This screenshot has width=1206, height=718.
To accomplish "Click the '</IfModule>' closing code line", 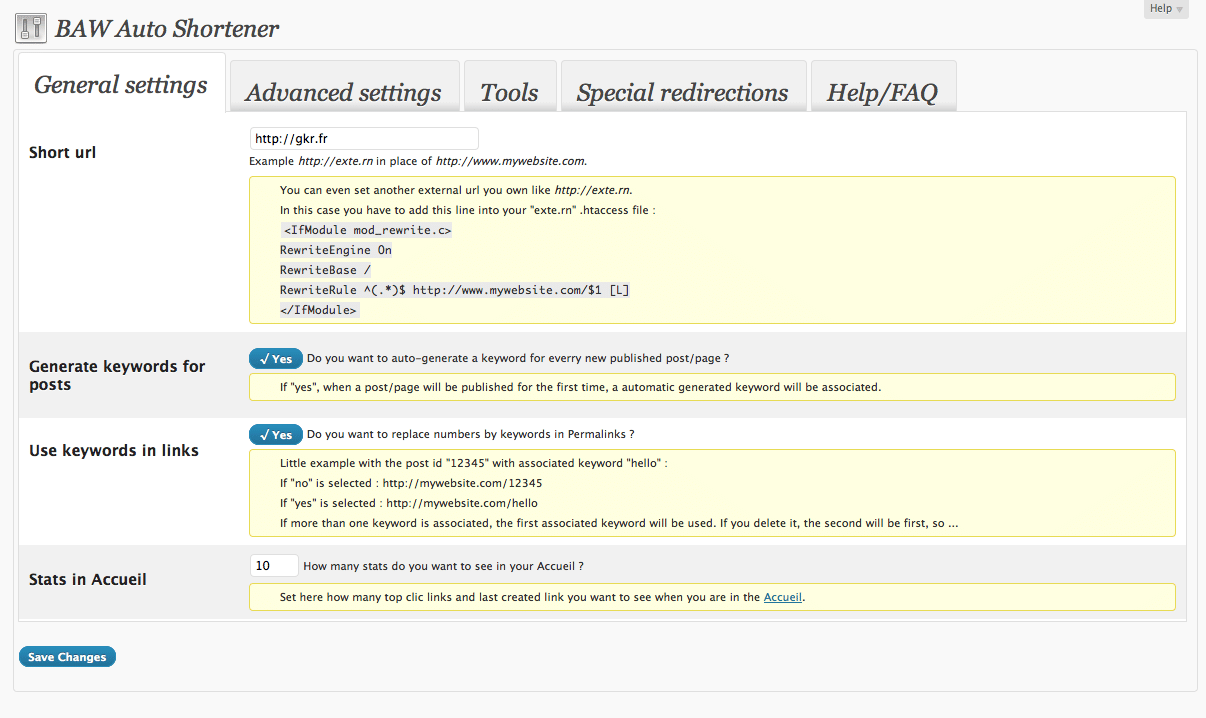I will tap(319, 310).
